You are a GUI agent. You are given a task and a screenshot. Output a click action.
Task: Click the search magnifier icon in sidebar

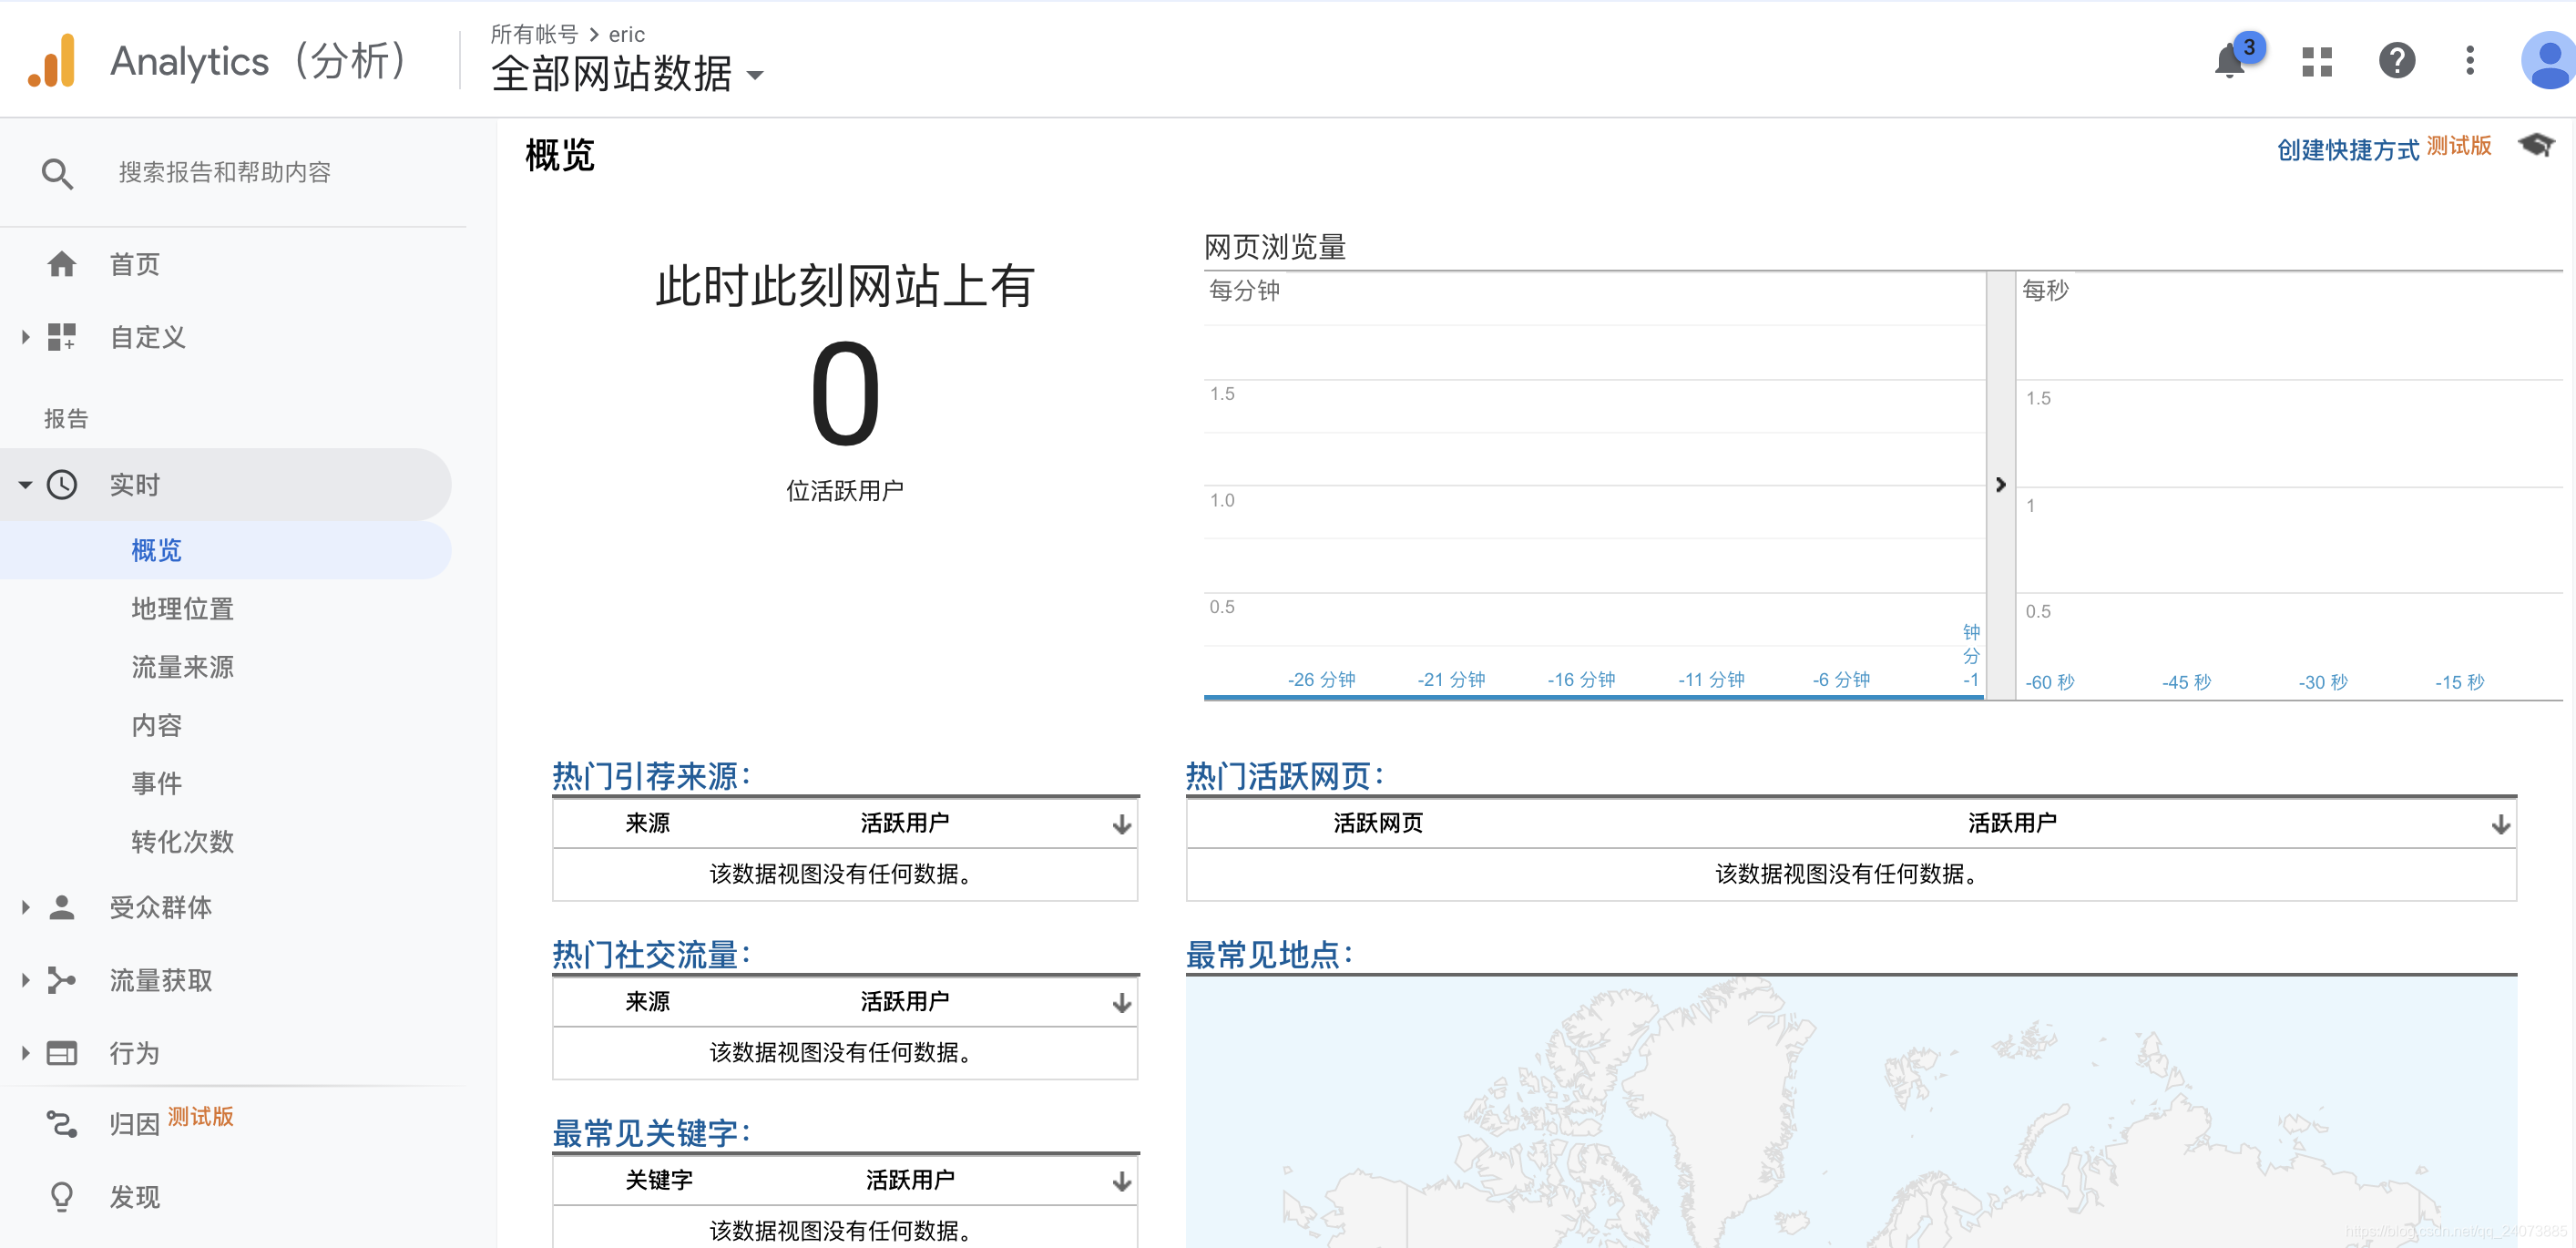click(57, 173)
